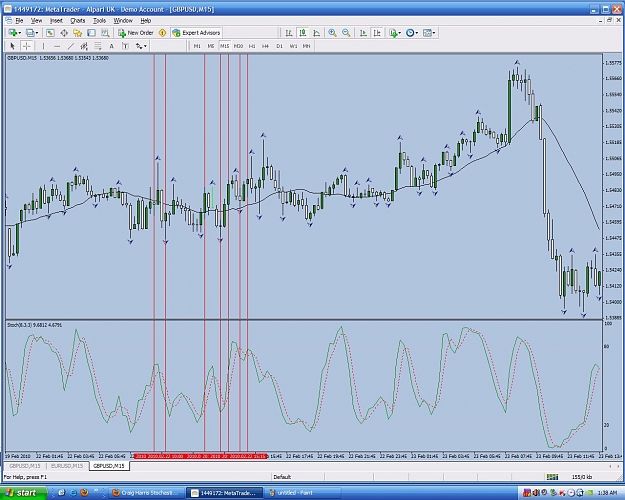Screen dimensions: 625x500
Task: Select the Trendline drawing tool
Action: (71, 46)
